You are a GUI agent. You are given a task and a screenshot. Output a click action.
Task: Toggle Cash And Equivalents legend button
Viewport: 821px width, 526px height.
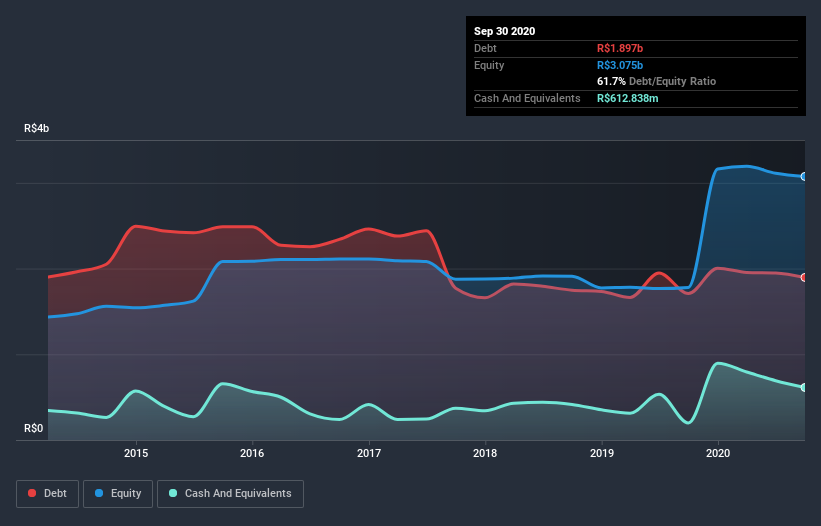click(x=230, y=494)
